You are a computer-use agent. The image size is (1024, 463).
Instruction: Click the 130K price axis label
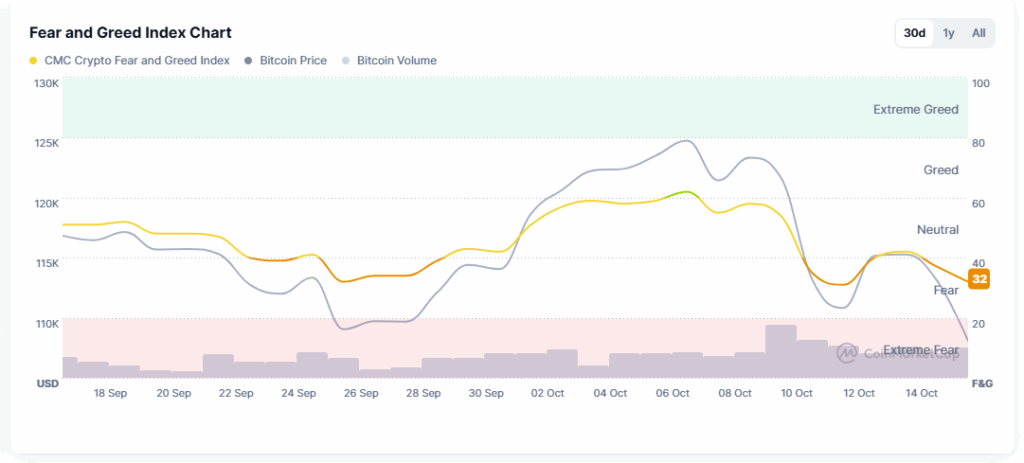pyautogui.click(x=46, y=83)
